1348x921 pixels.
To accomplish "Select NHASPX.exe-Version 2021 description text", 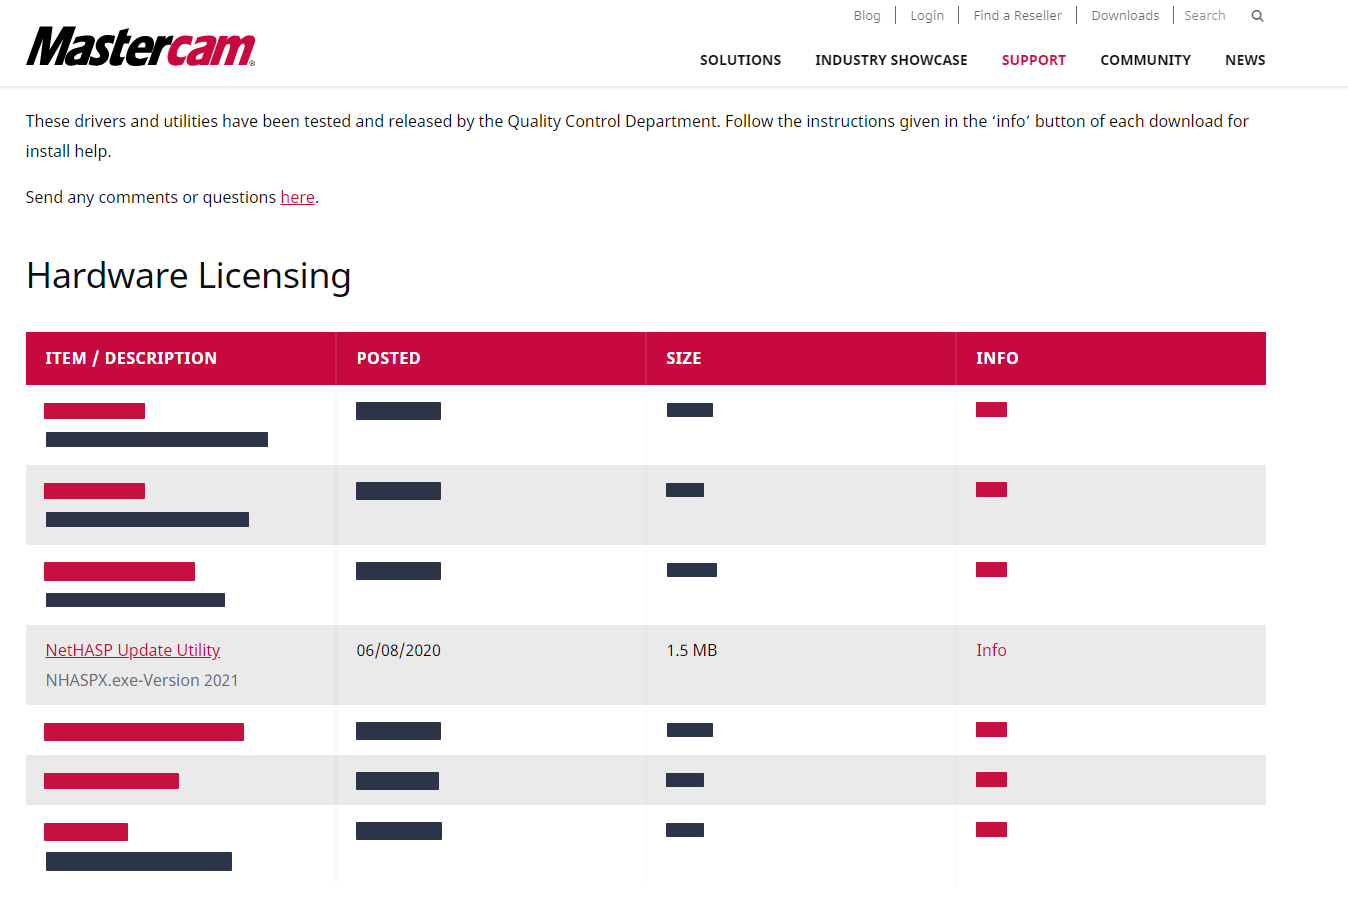I will 142,680.
